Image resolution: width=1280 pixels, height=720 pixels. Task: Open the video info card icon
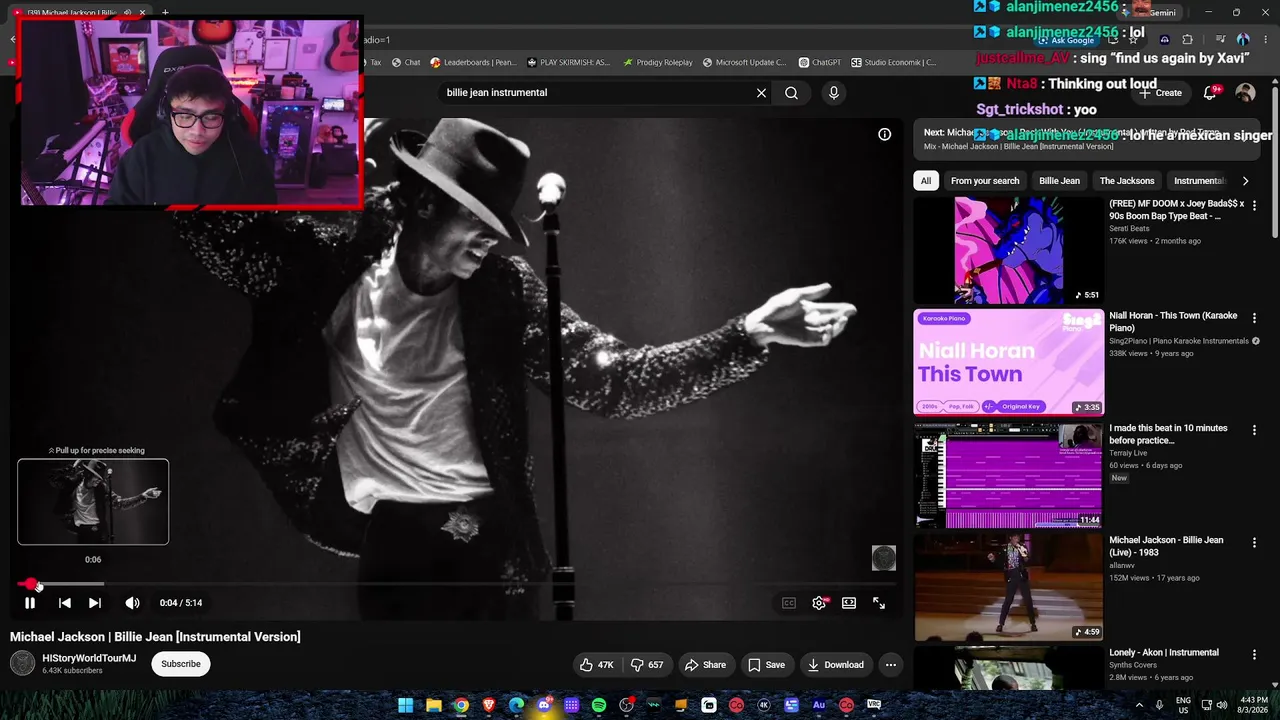pos(885,134)
